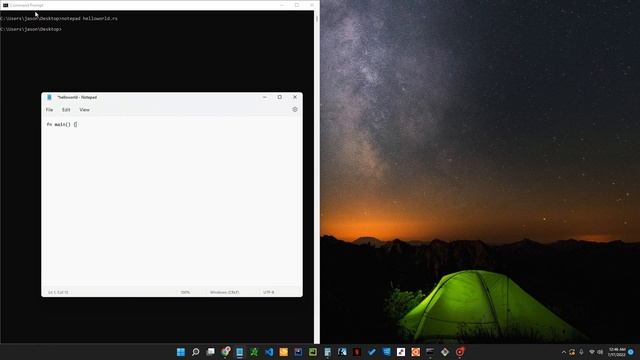Click the Command Prompt scrollbar

317,176
